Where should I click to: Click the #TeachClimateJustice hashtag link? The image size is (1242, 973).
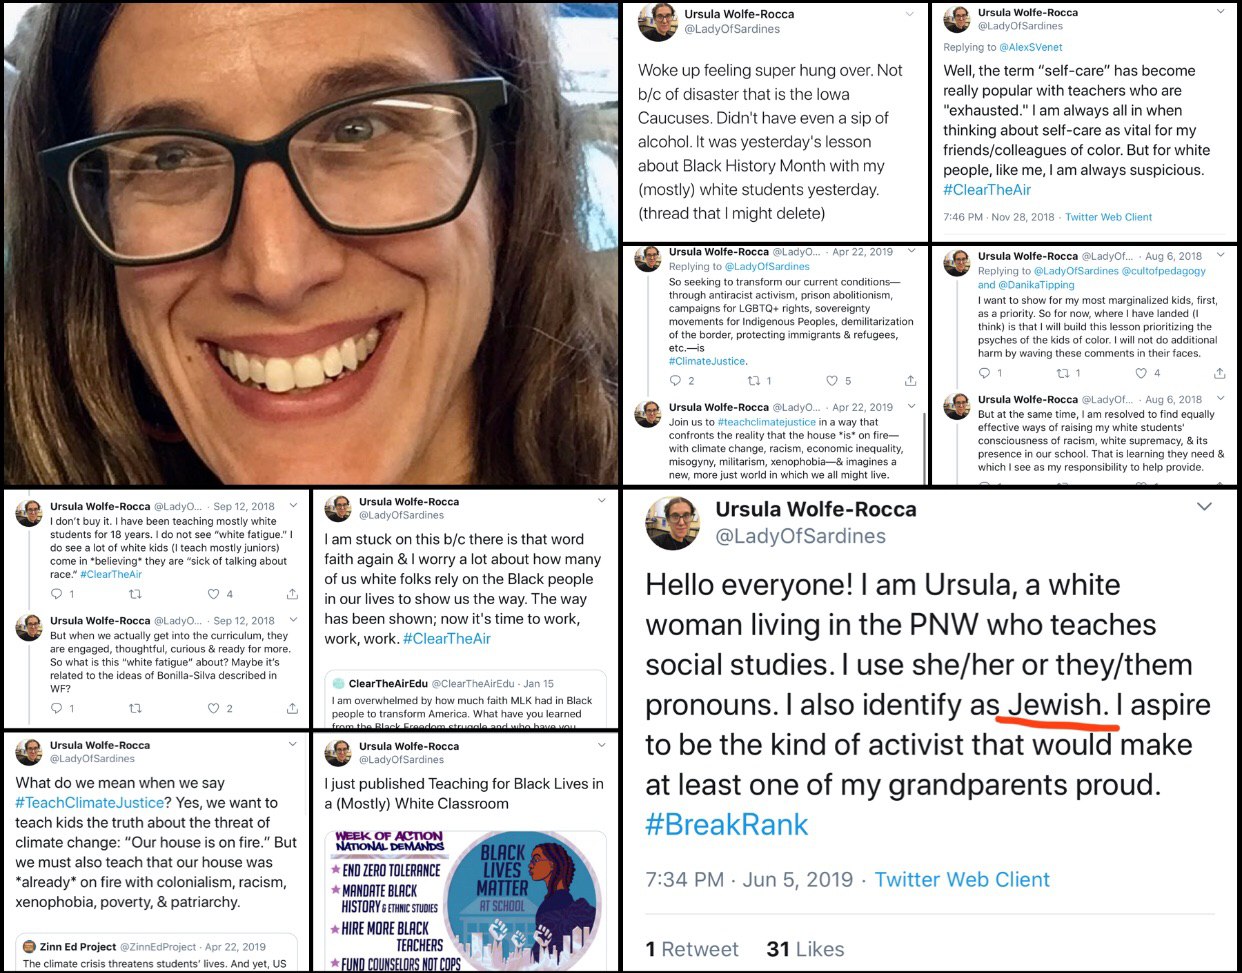[x=89, y=803]
